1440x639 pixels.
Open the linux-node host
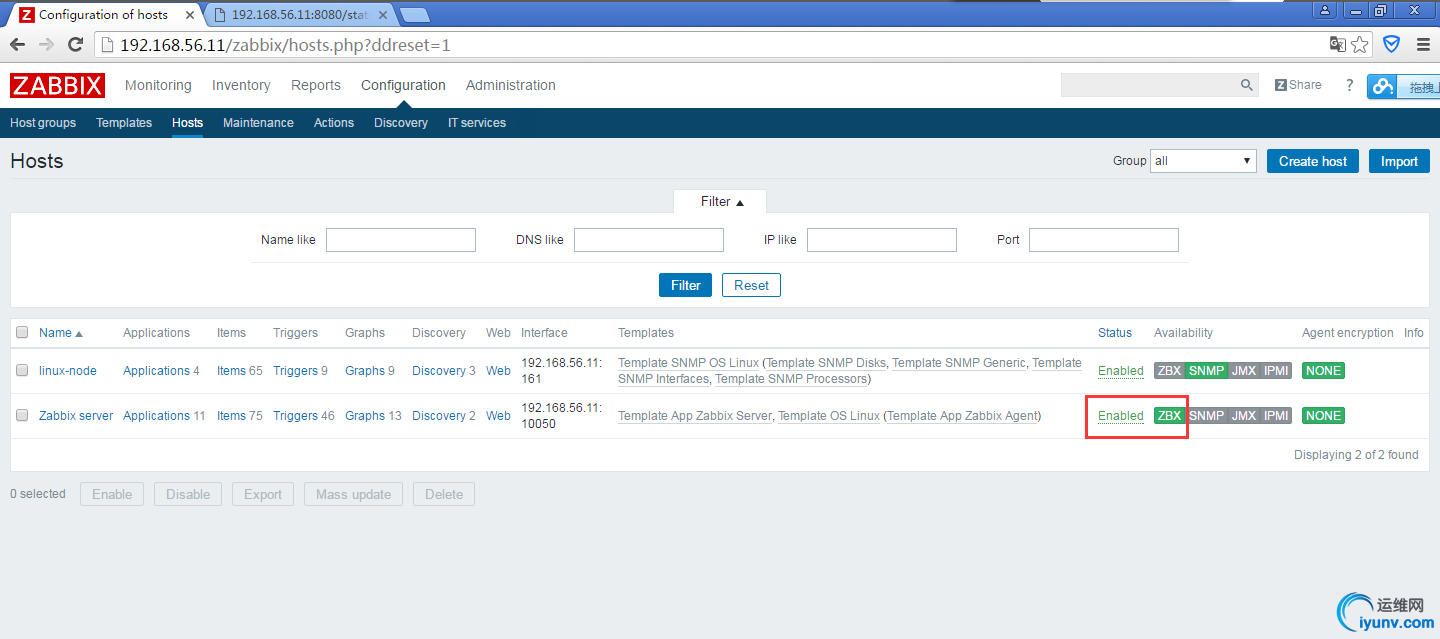click(68, 371)
